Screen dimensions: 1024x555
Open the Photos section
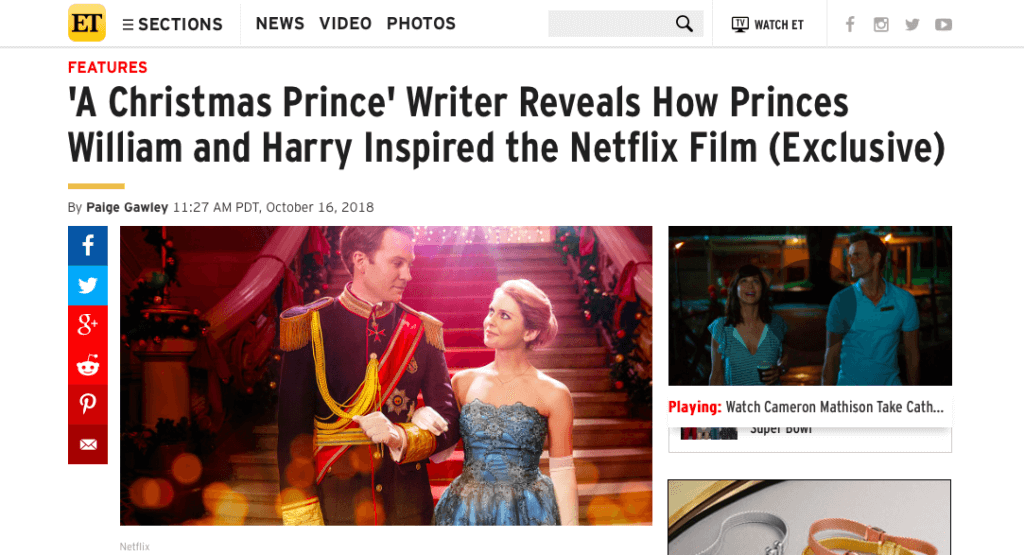(x=421, y=24)
